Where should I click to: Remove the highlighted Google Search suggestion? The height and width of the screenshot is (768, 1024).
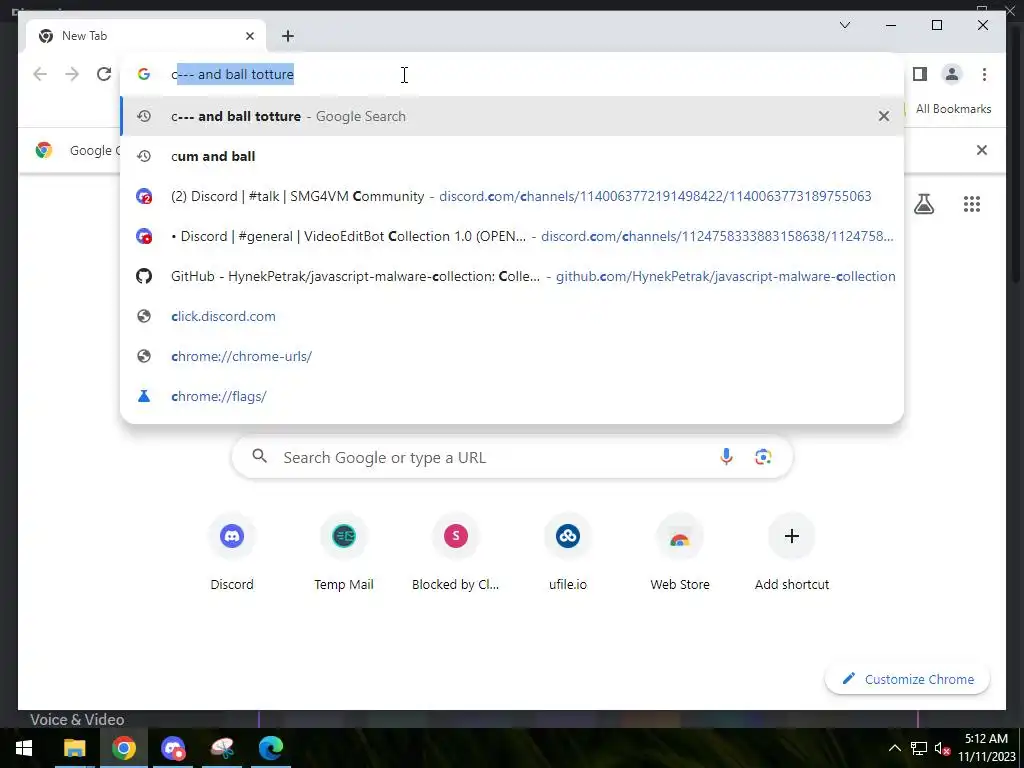click(884, 116)
